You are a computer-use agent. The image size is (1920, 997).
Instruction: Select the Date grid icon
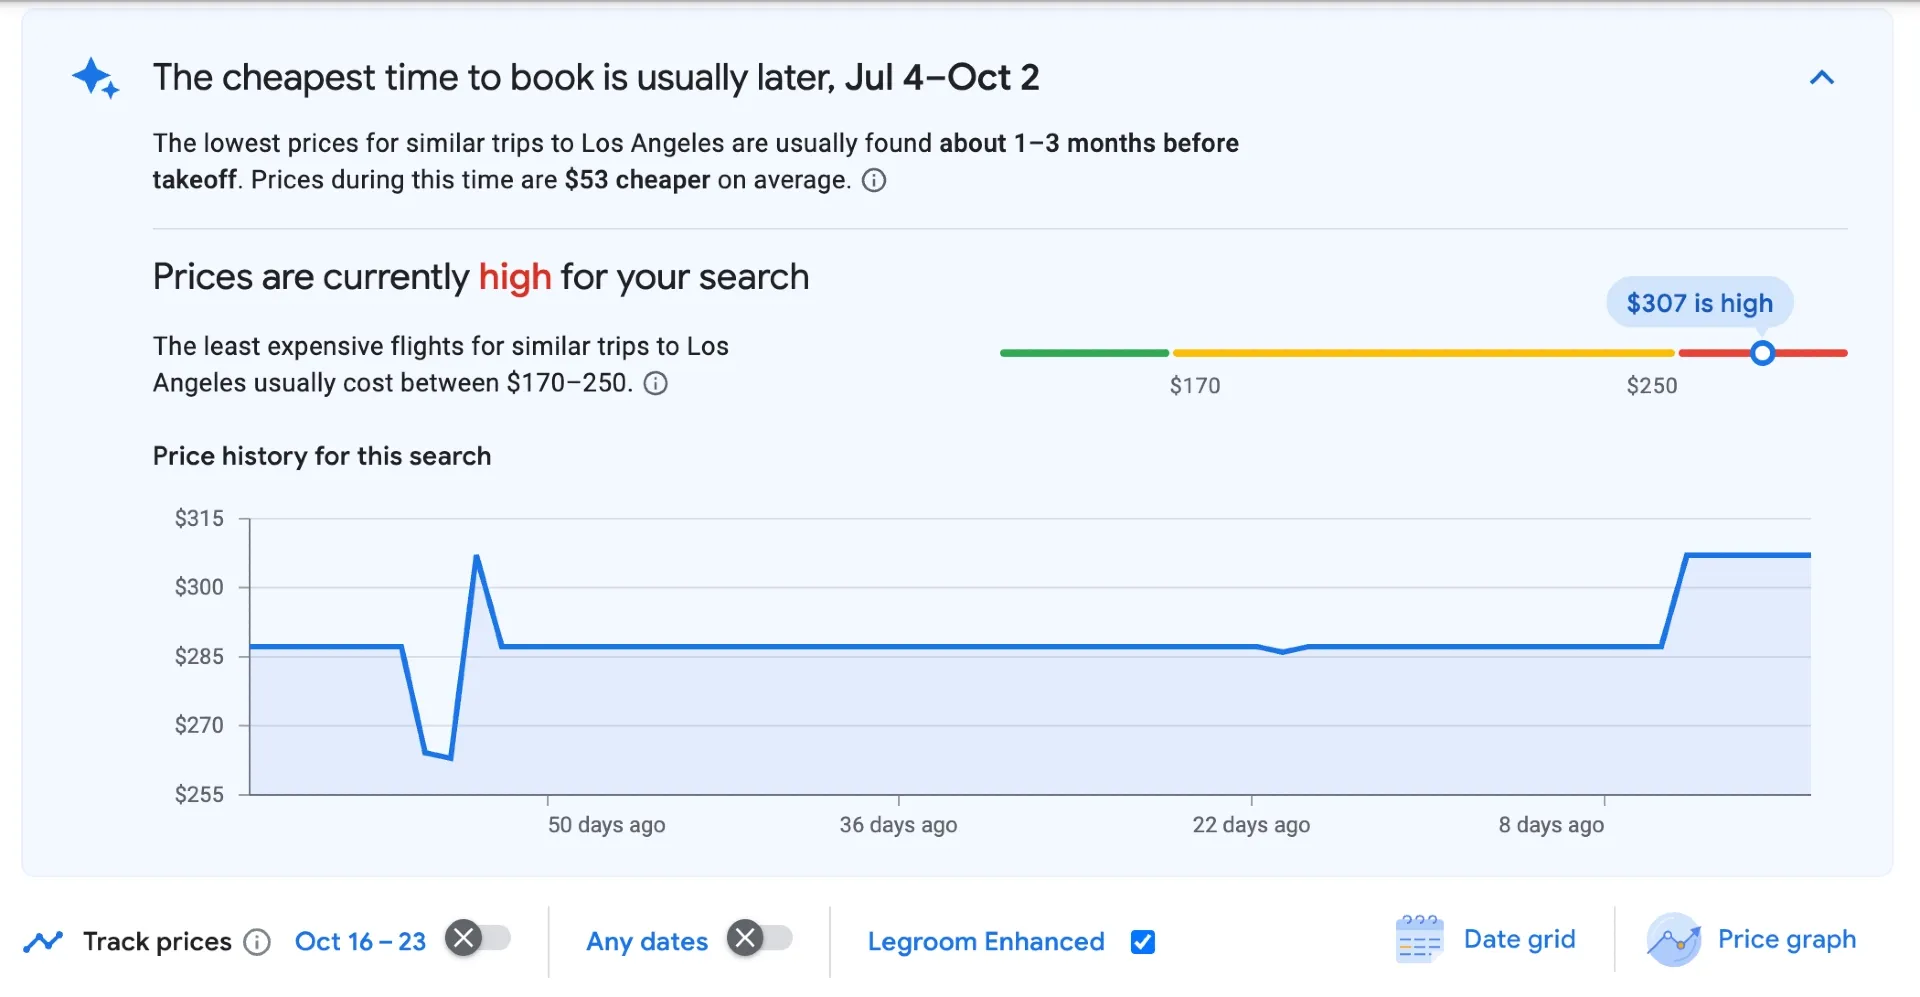[1419, 939]
